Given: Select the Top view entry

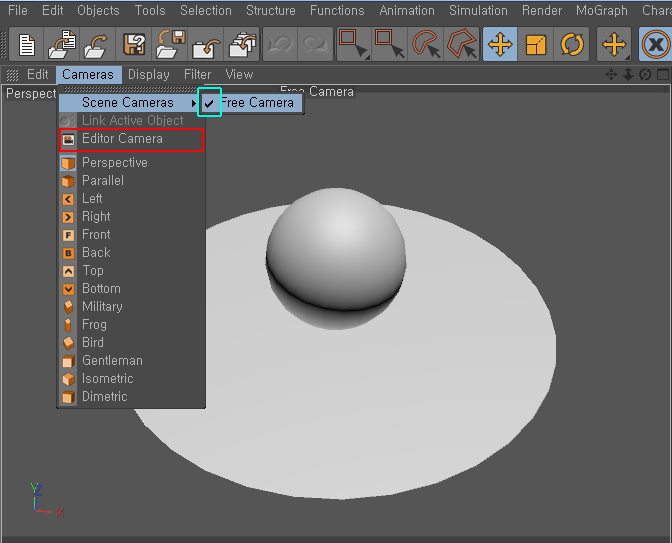Looking at the screenshot, I should pyautogui.click(x=131, y=271).
